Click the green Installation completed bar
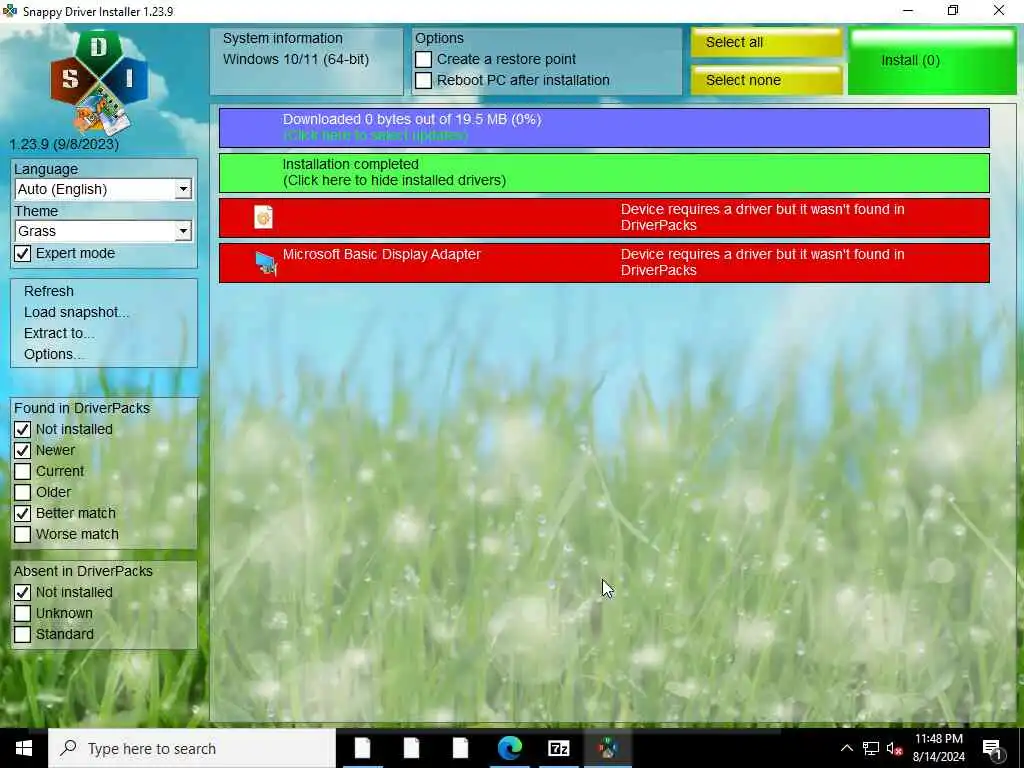The image size is (1024, 768). tap(604, 173)
